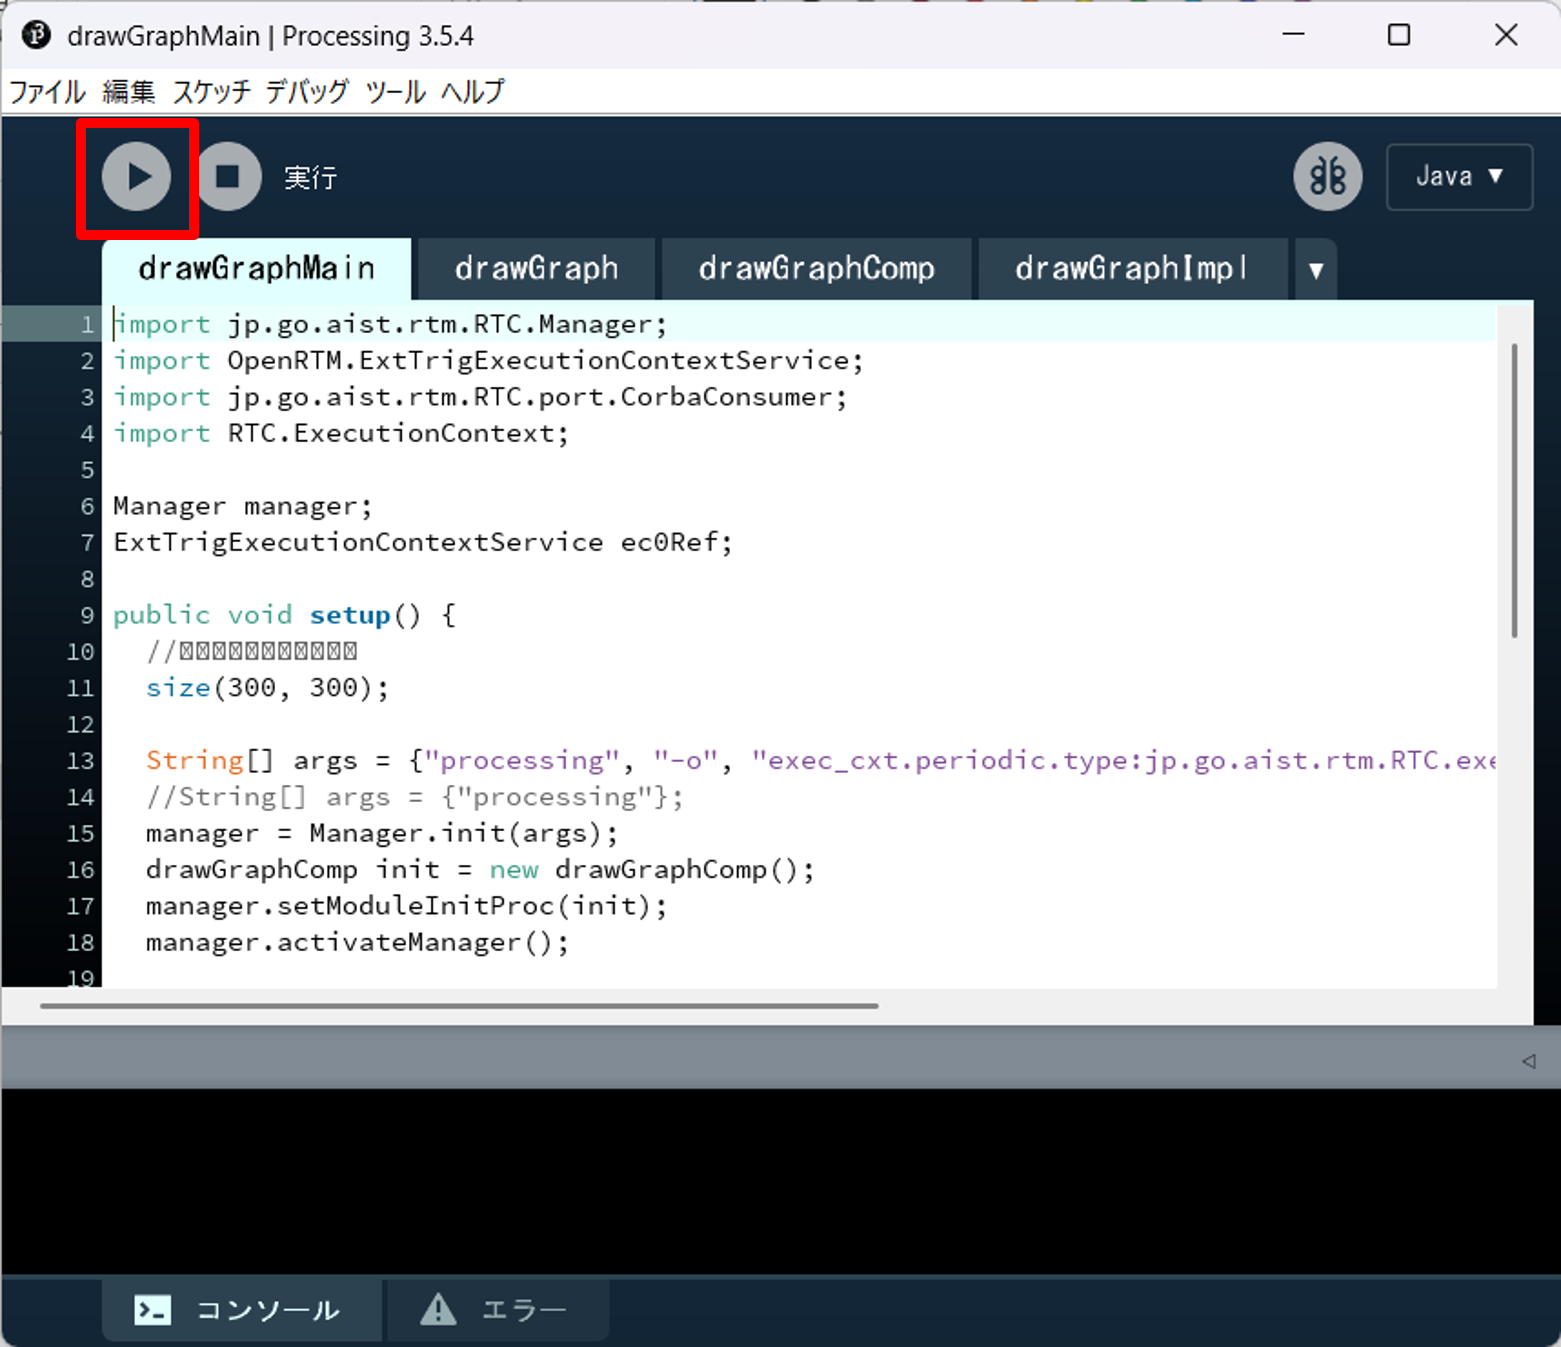
Task: Click the horizontal scrollbar under the editor
Action: click(x=460, y=1006)
